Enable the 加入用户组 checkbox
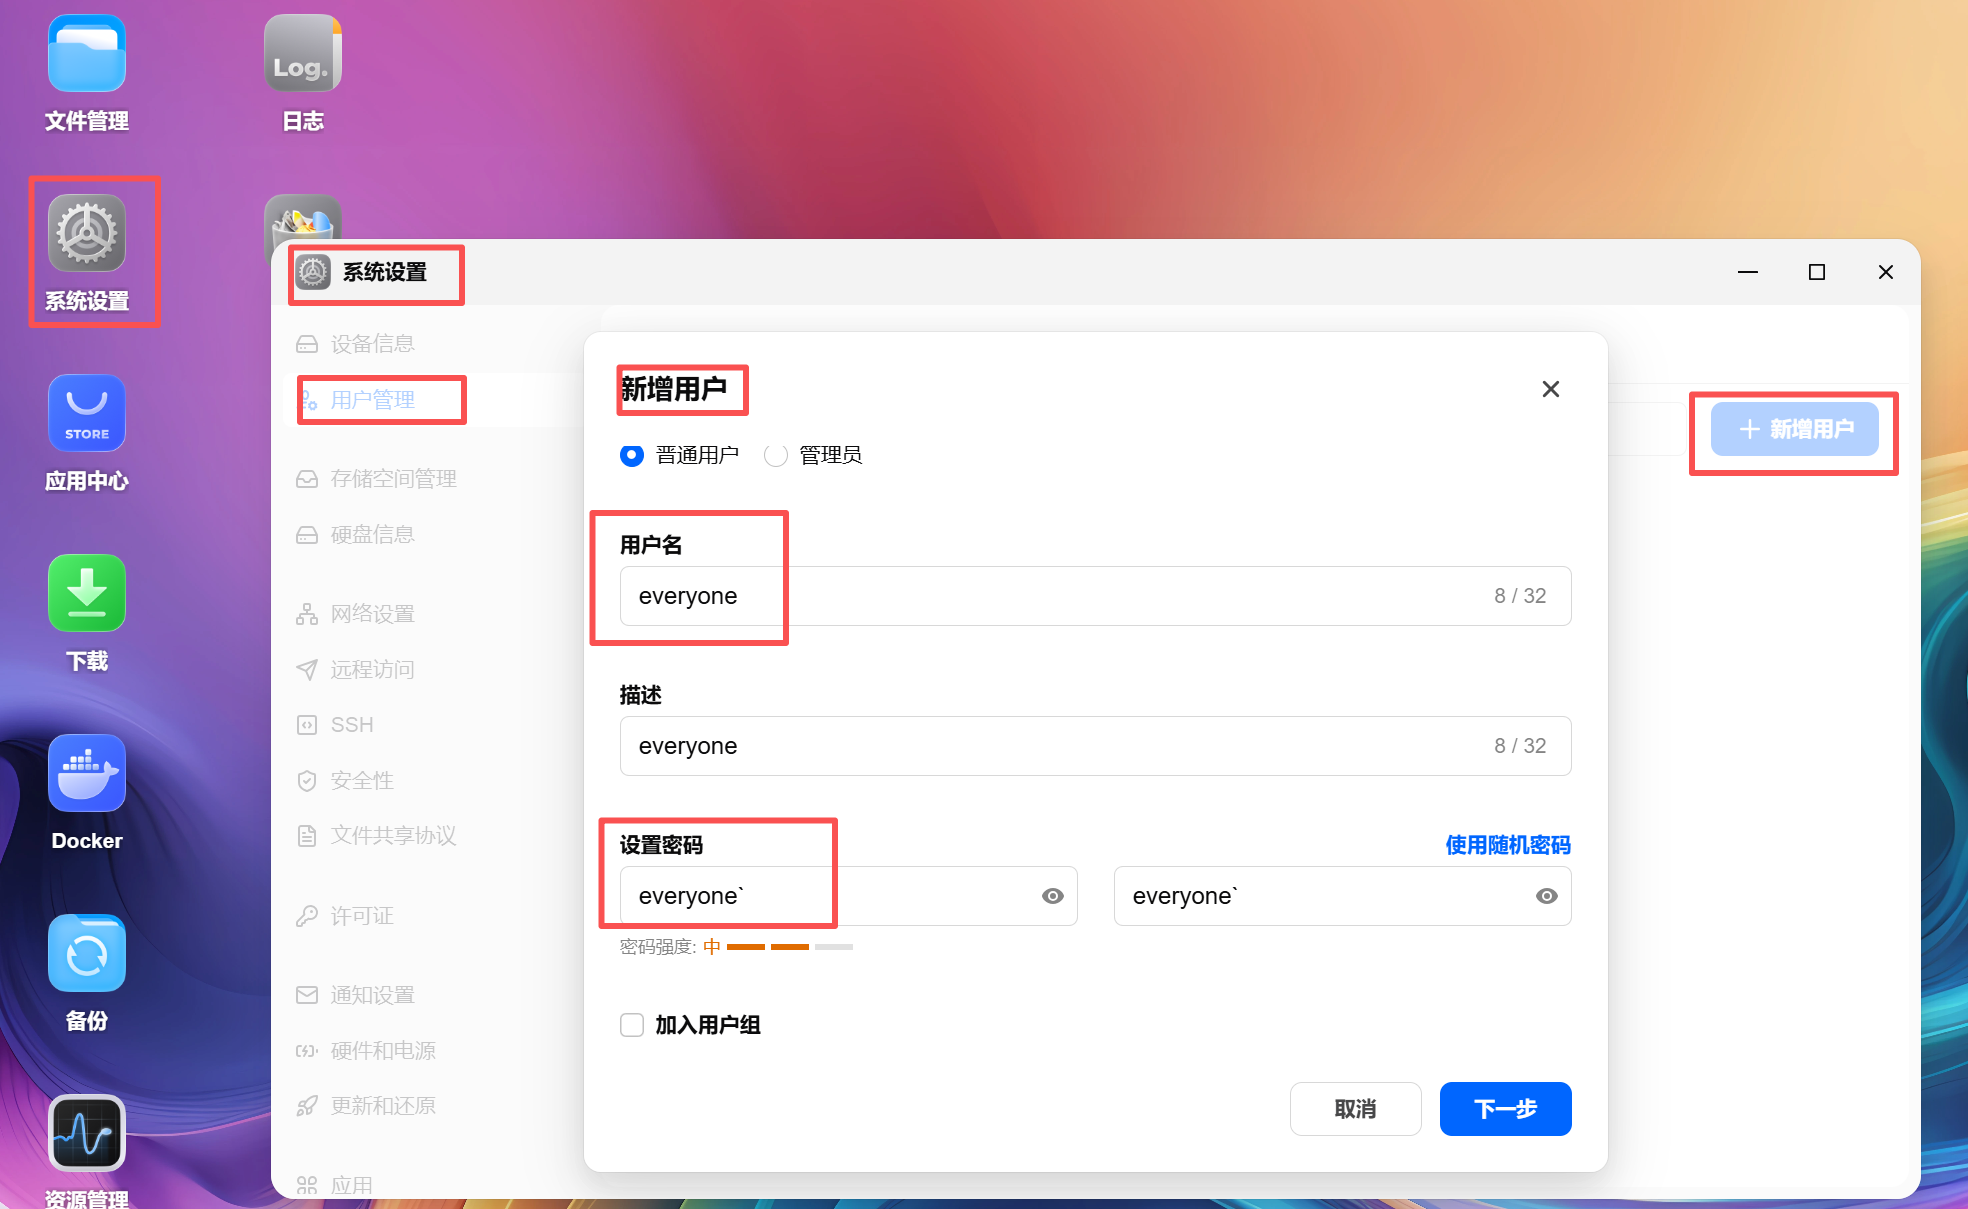This screenshot has height=1209, width=1968. point(632,1025)
